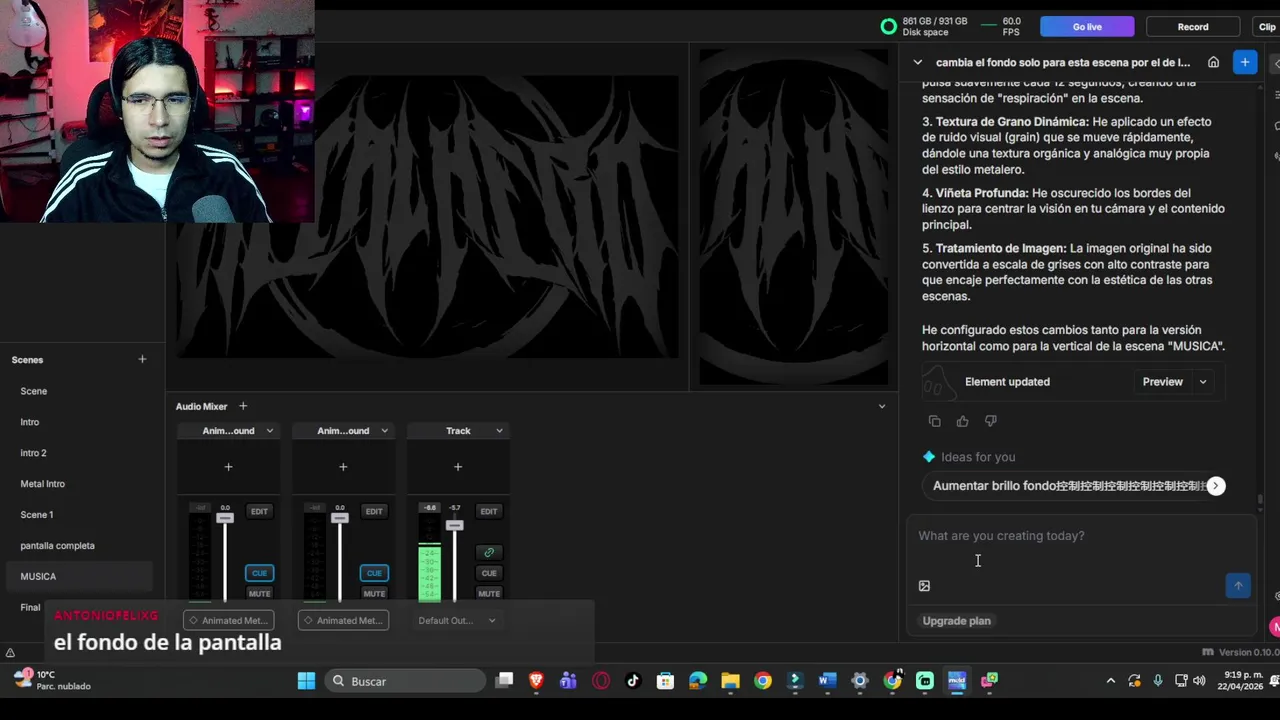Start a new chat with the blue plus button
The image size is (1280, 720).
1245,62
